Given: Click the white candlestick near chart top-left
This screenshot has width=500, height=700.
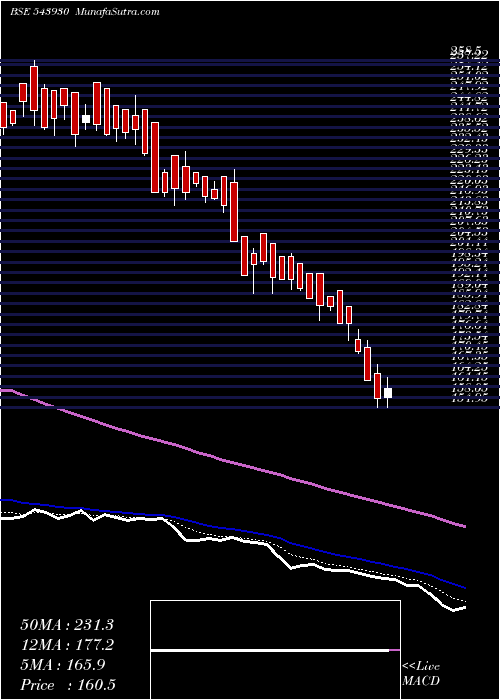Looking at the screenshot, I should point(86,118).
